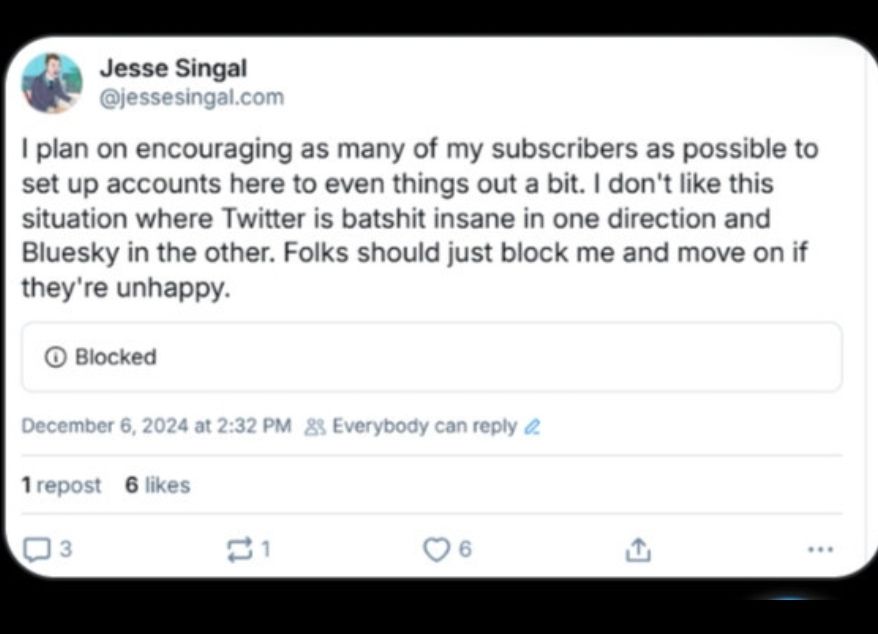Click the post body text
The image size is (878, 634).
[x=420, y=218]
